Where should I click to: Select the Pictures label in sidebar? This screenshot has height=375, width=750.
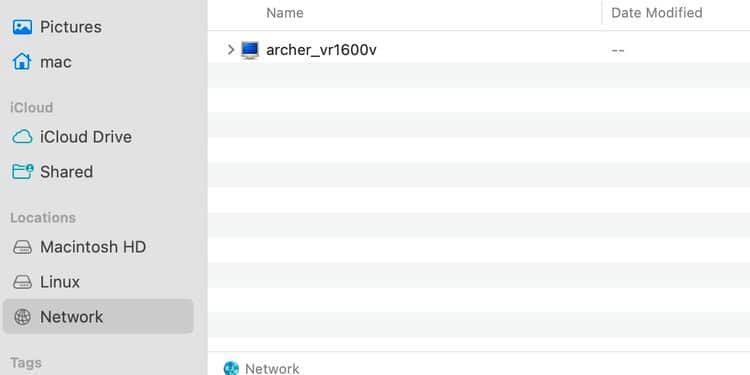(x=71, y=27)
